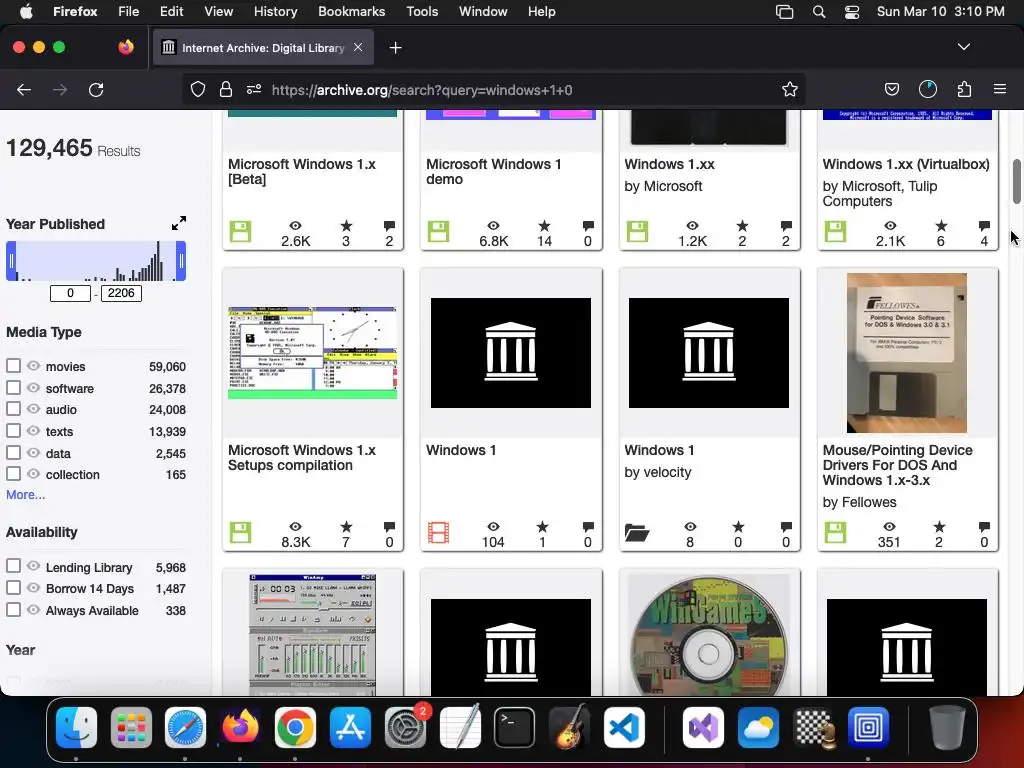Go back to the previous page
The height and width of the screenshot is (768, 1024).
point(24,89)
